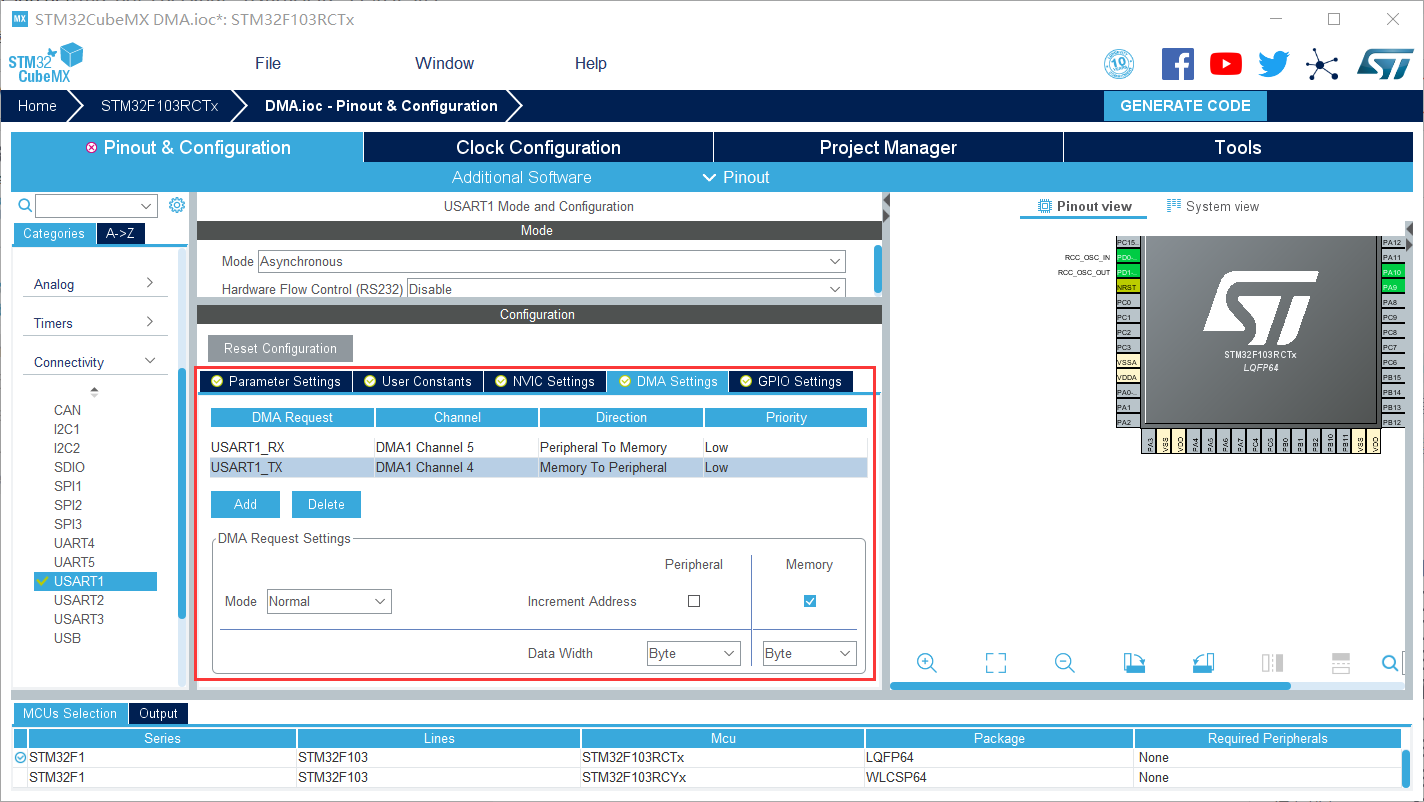Add a new DMA request
The image size is (1424, 802).
click(x=245, y=504)
